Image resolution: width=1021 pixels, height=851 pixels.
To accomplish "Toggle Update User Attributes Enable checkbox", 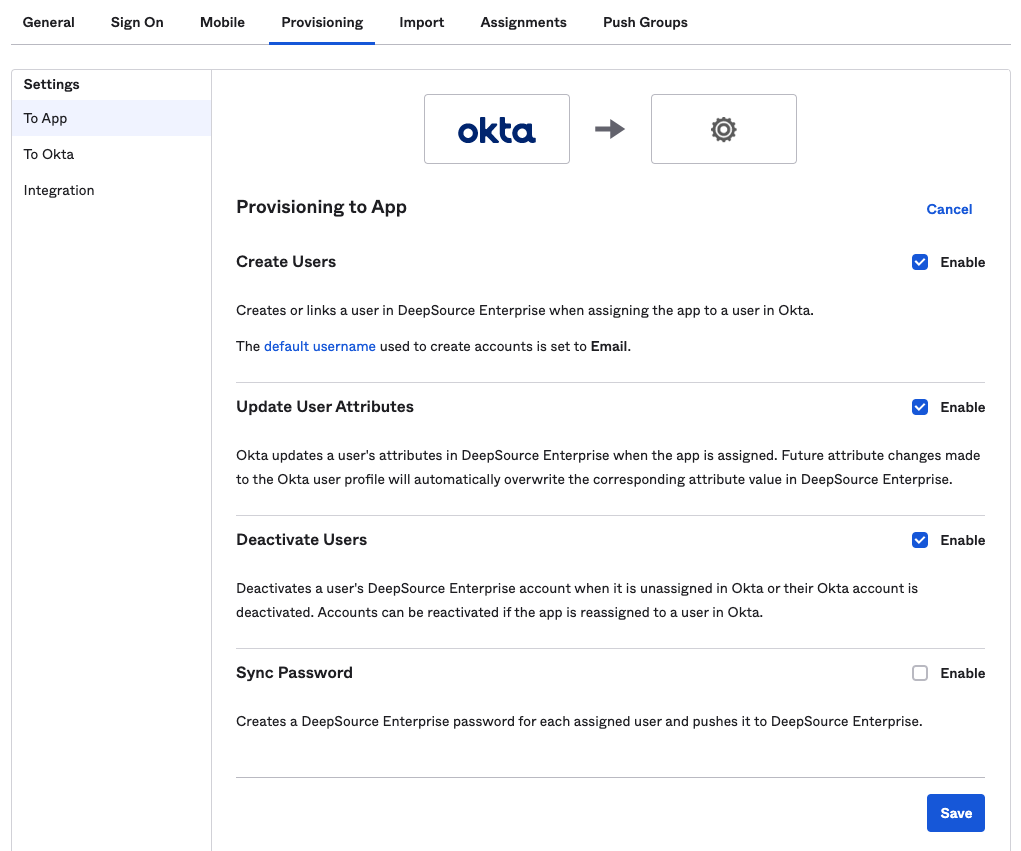I will (x=919, y=407).
